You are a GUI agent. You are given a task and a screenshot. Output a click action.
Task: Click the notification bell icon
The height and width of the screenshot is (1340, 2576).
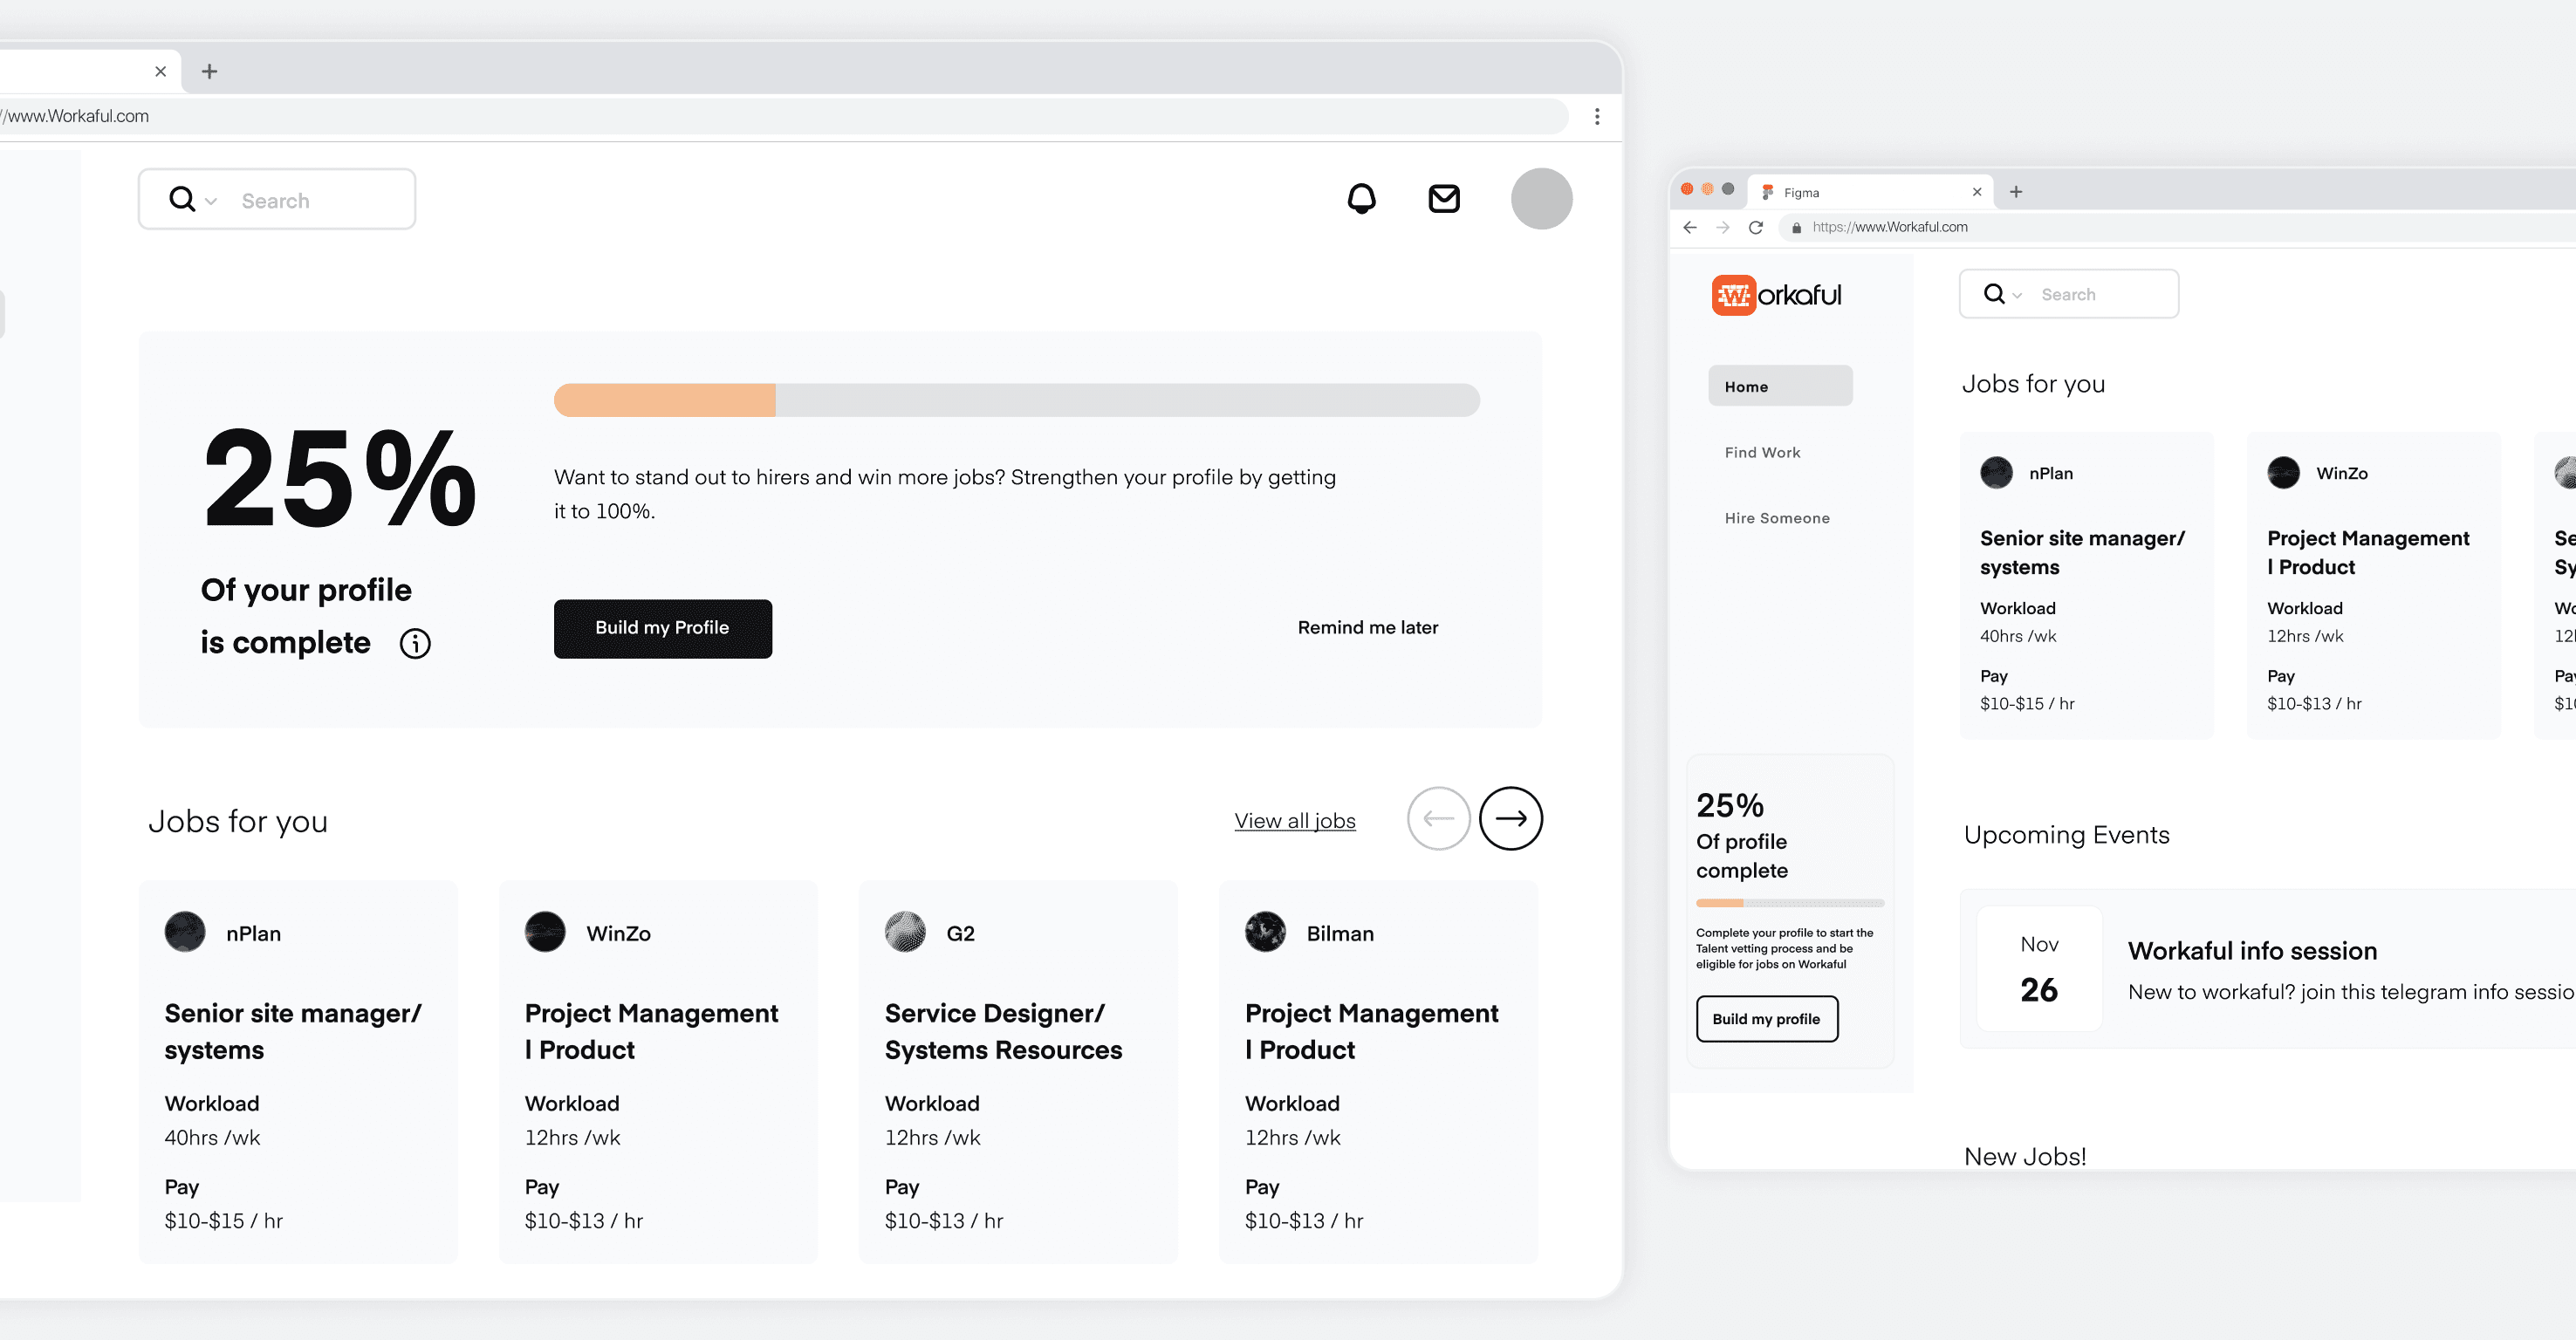click(x=1361, y=198)
